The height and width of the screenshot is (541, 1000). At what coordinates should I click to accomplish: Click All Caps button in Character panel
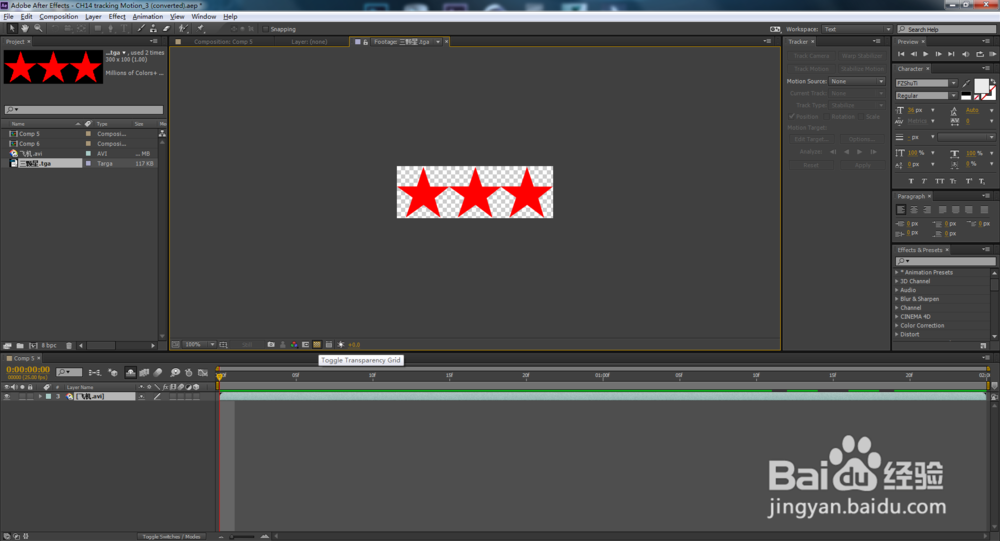point(939,181)
